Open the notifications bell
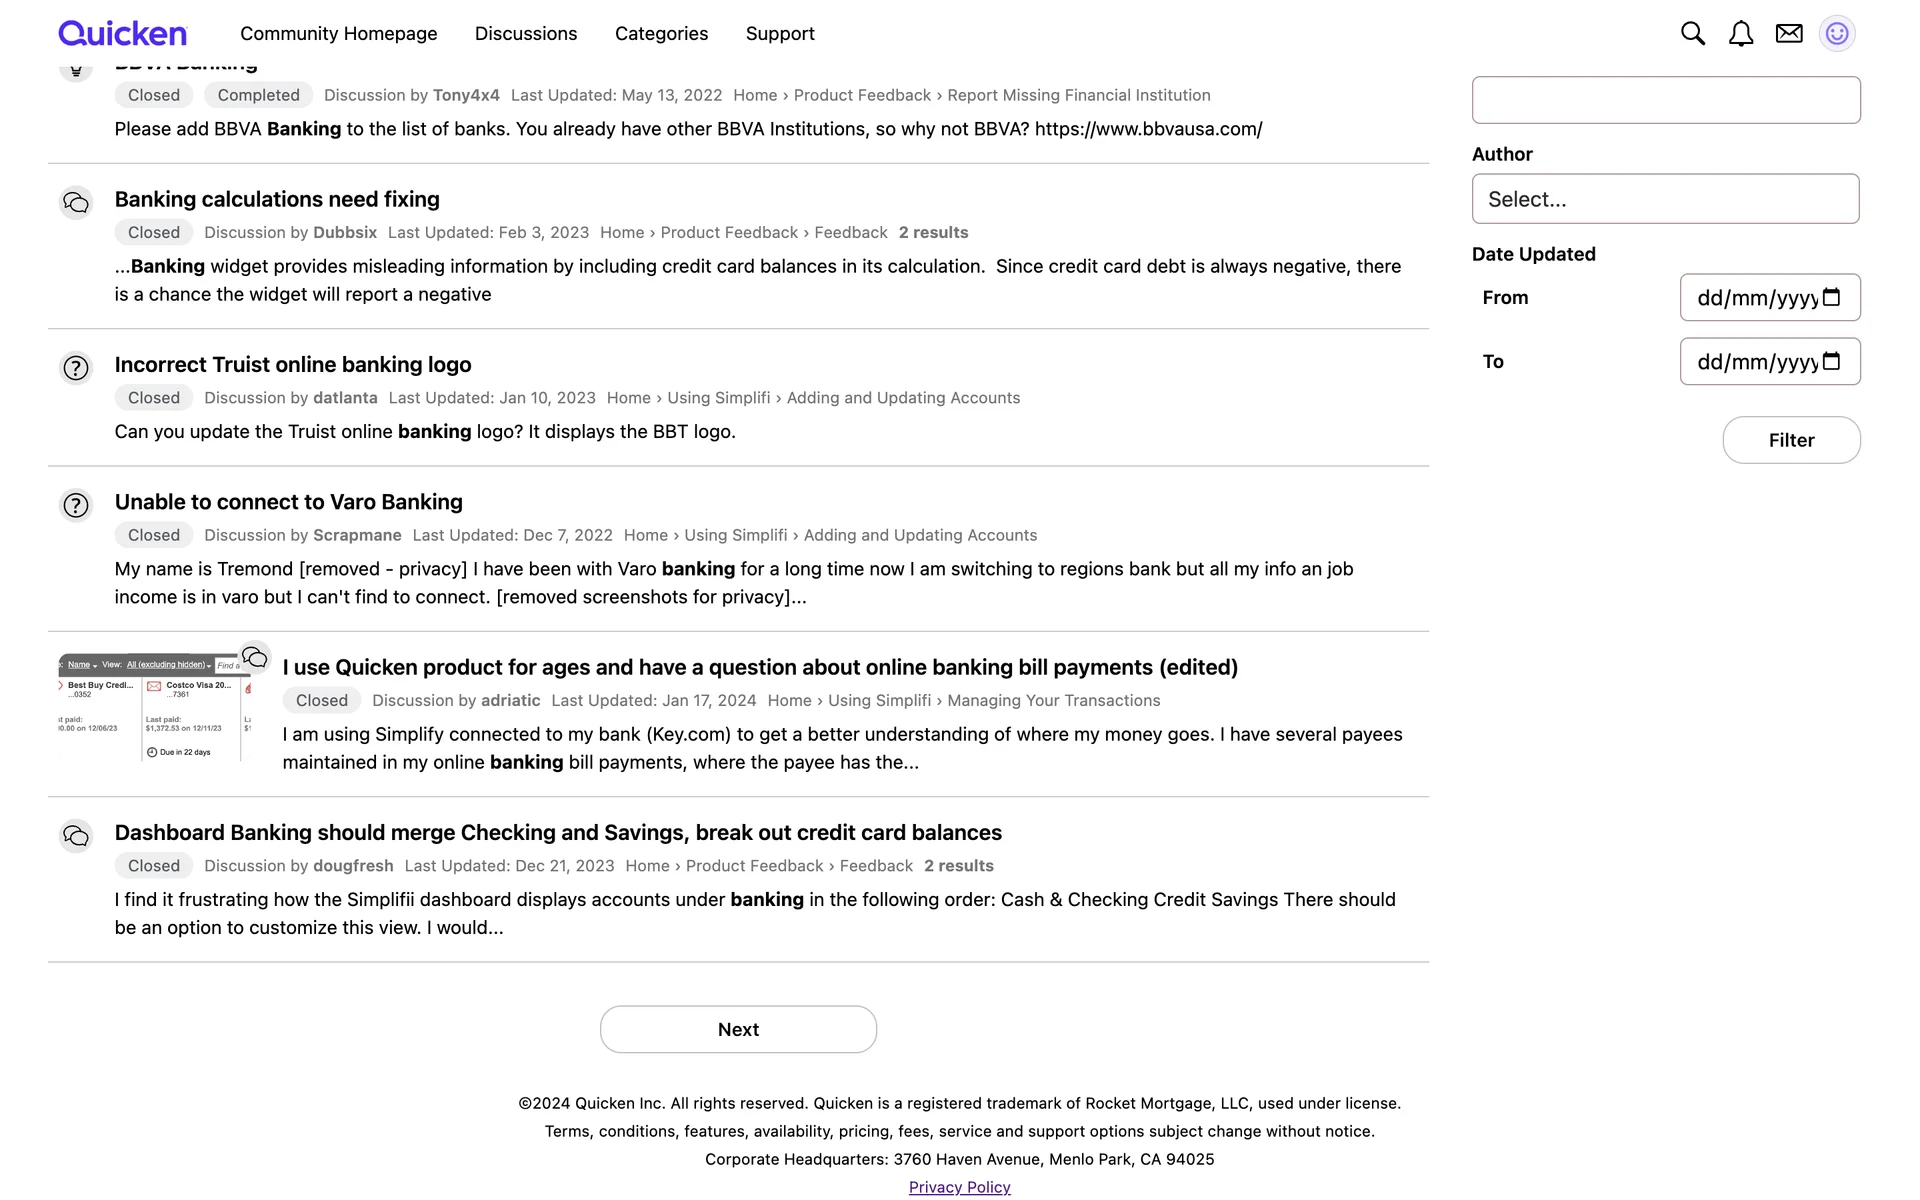1920x1200 pixels. (1741, 34)
